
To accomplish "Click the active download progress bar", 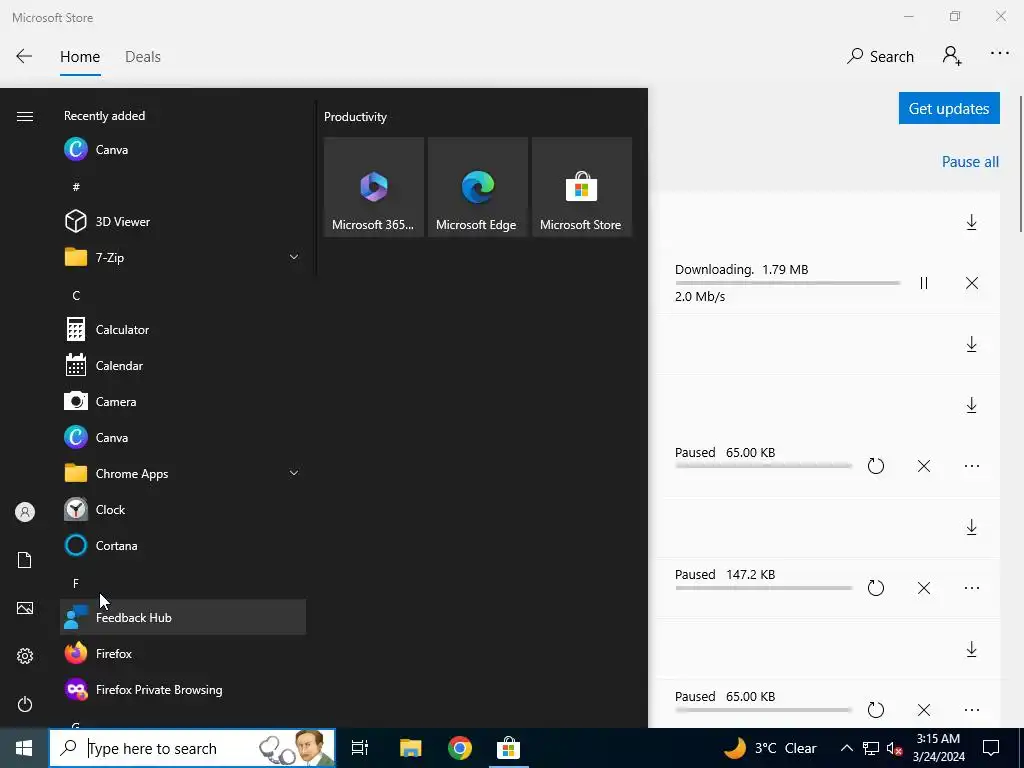I will point(788,283).
